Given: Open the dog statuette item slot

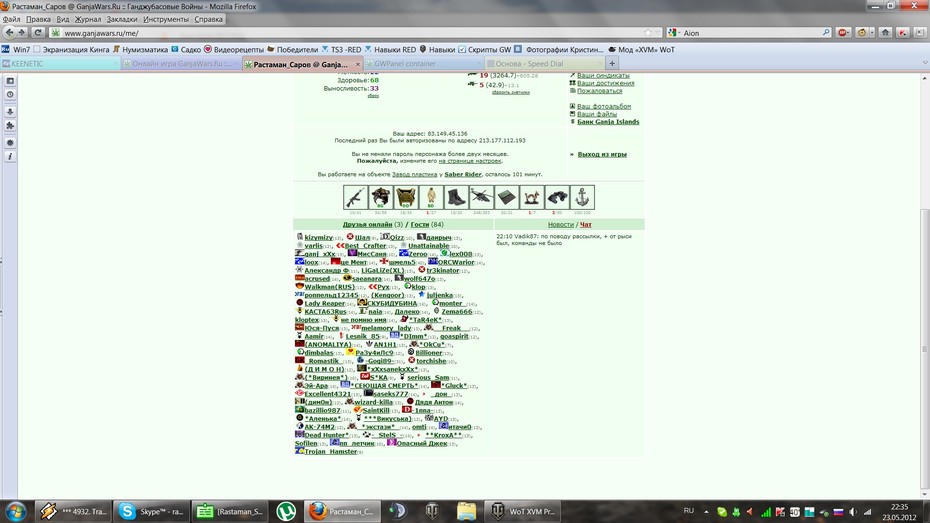Looking at the screenshot, I should (531, 197).
